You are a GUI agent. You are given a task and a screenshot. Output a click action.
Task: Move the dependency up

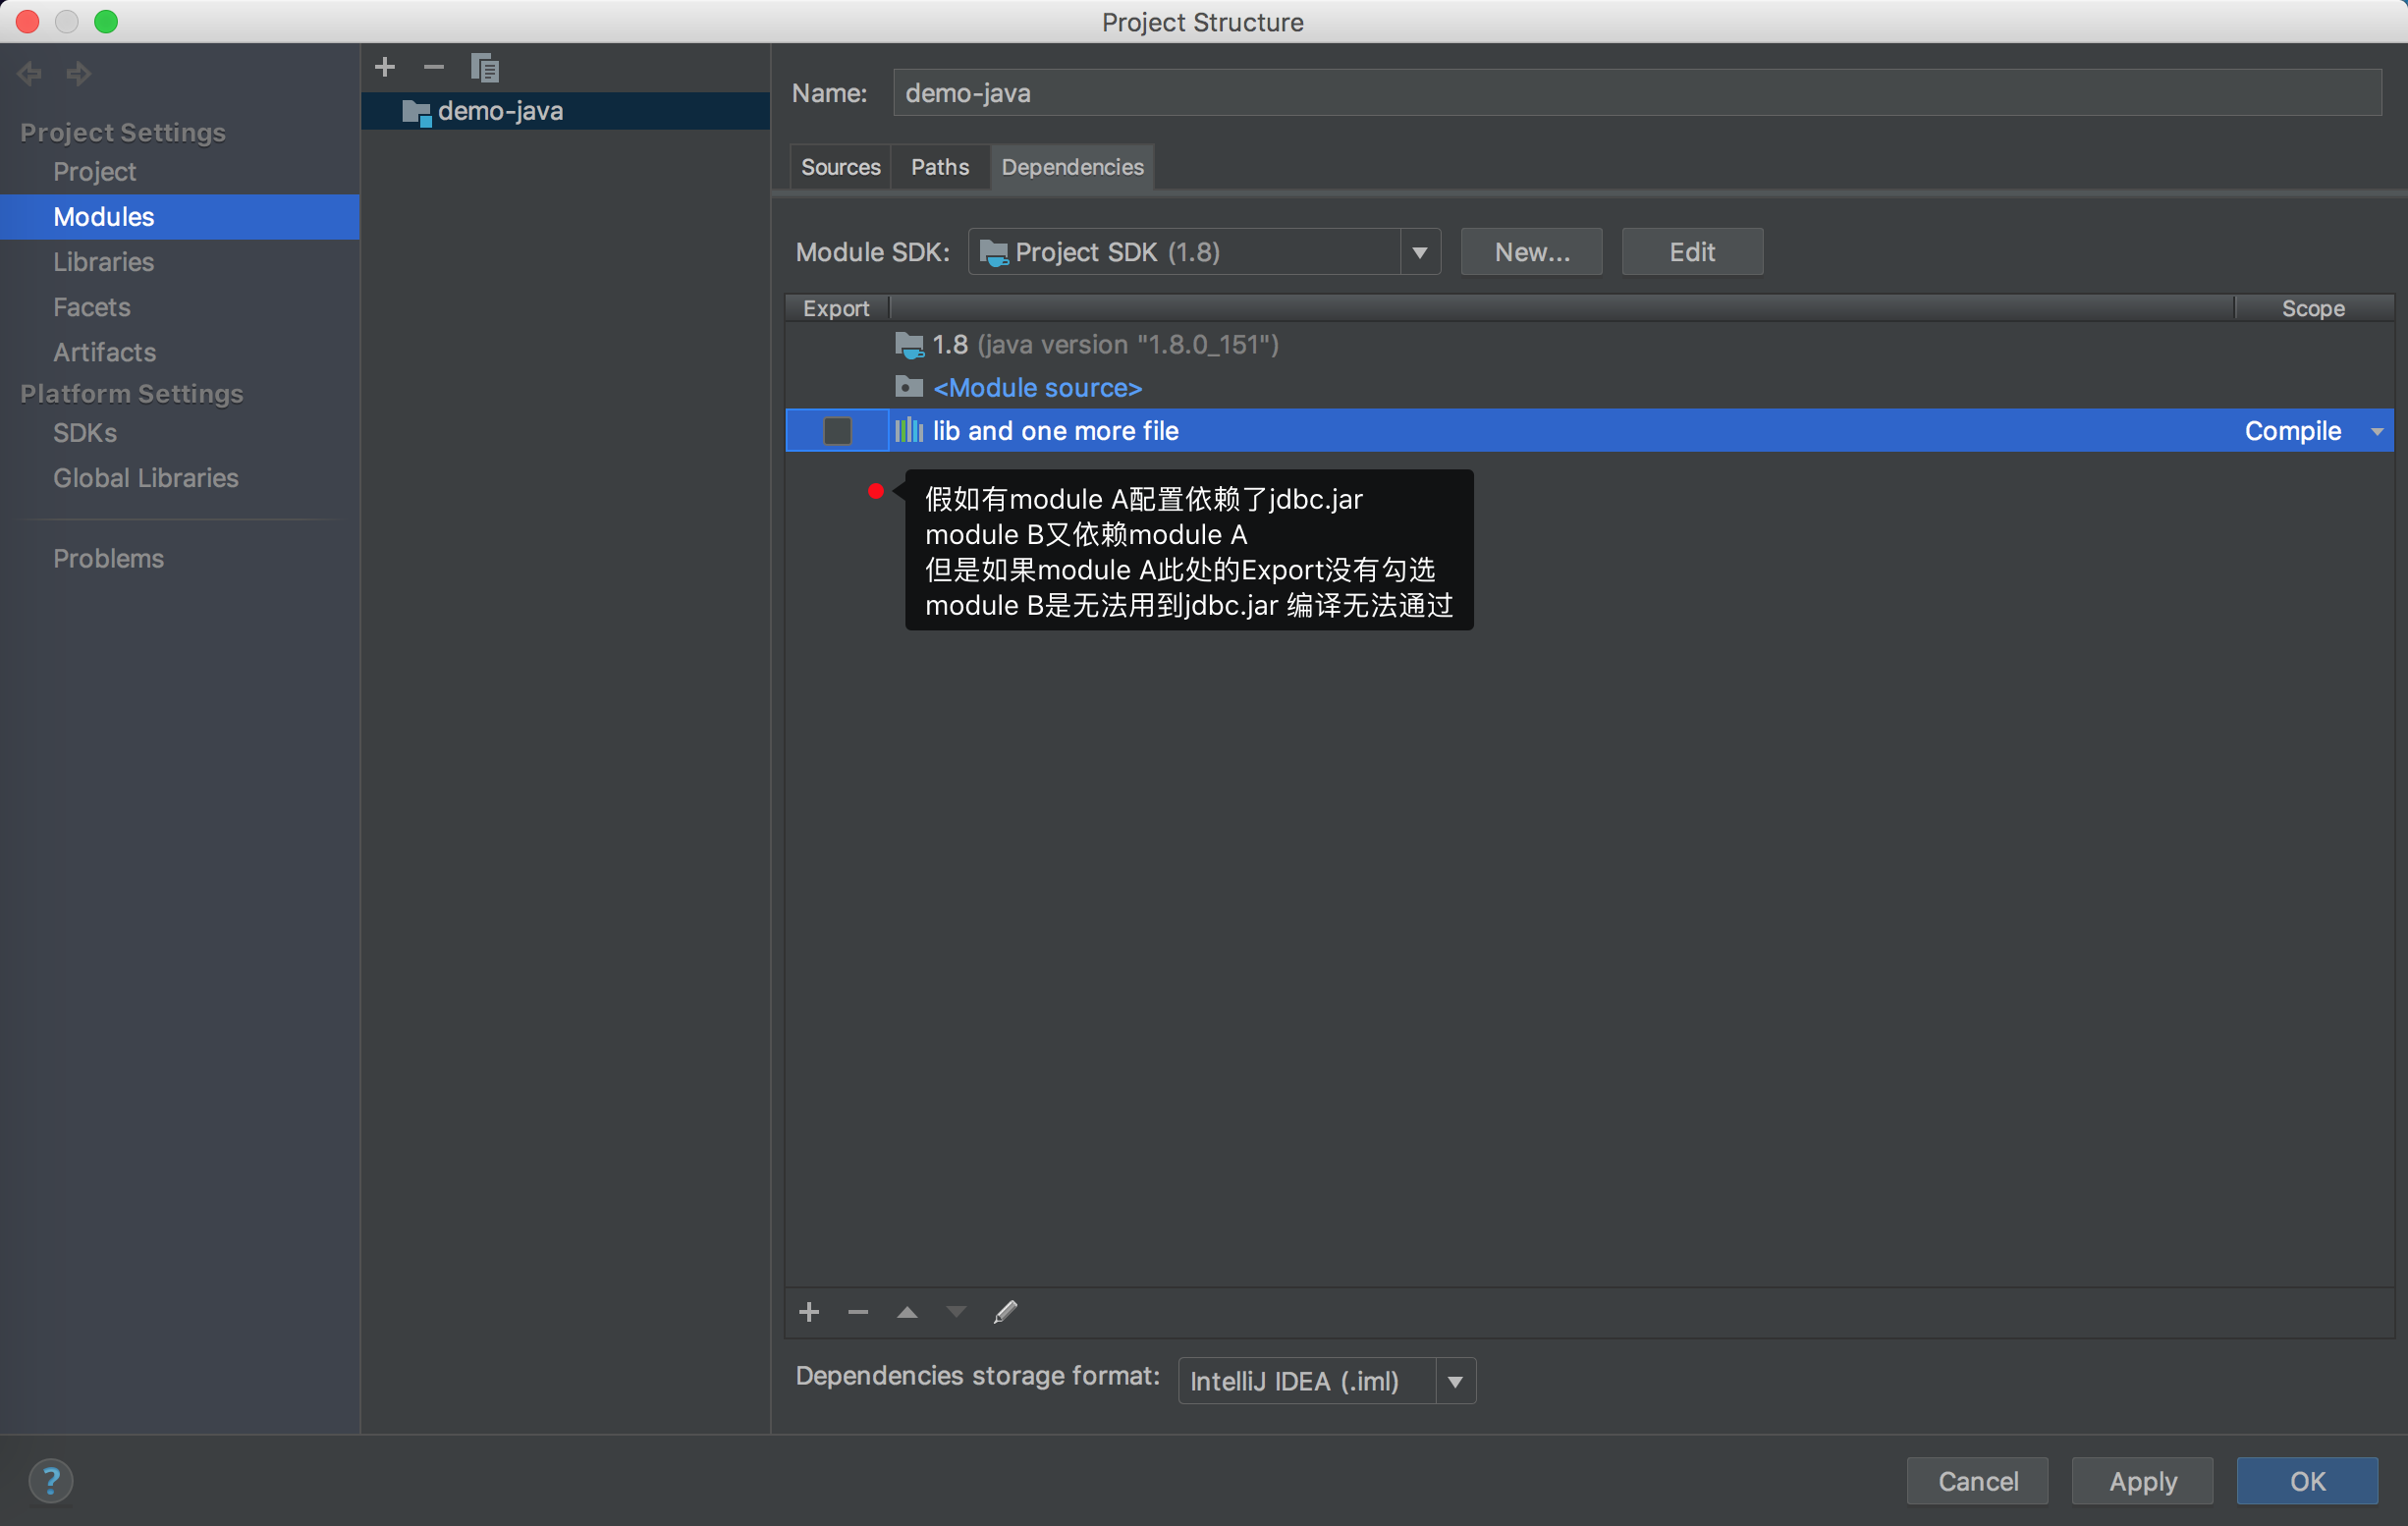pyautogui.click(x=907, y=1312)
